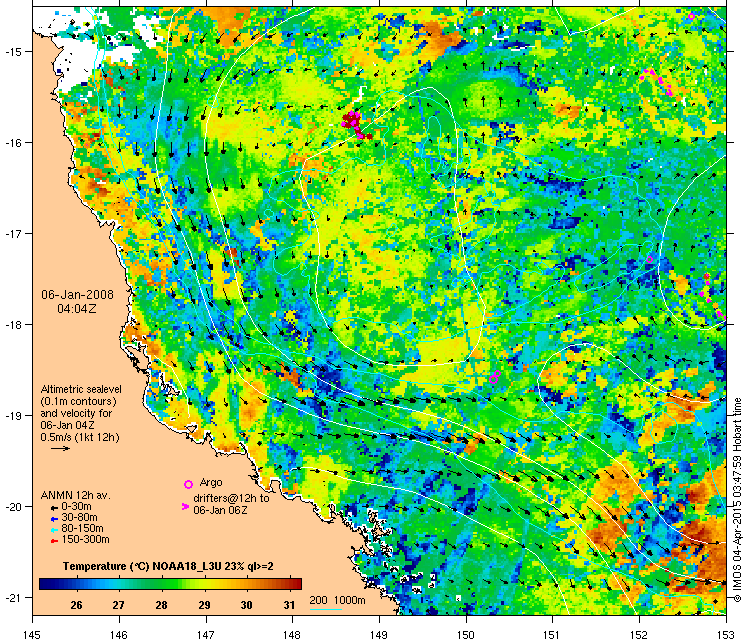Viewport: 750px width, 640px height.
Task: Click the cyan 80-150m arrow legend marker
Action: coord(54,530)
